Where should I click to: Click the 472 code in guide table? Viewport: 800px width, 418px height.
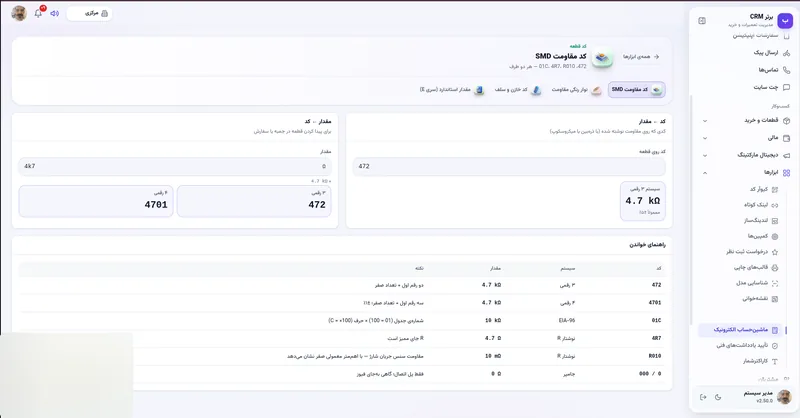[656, 285]
